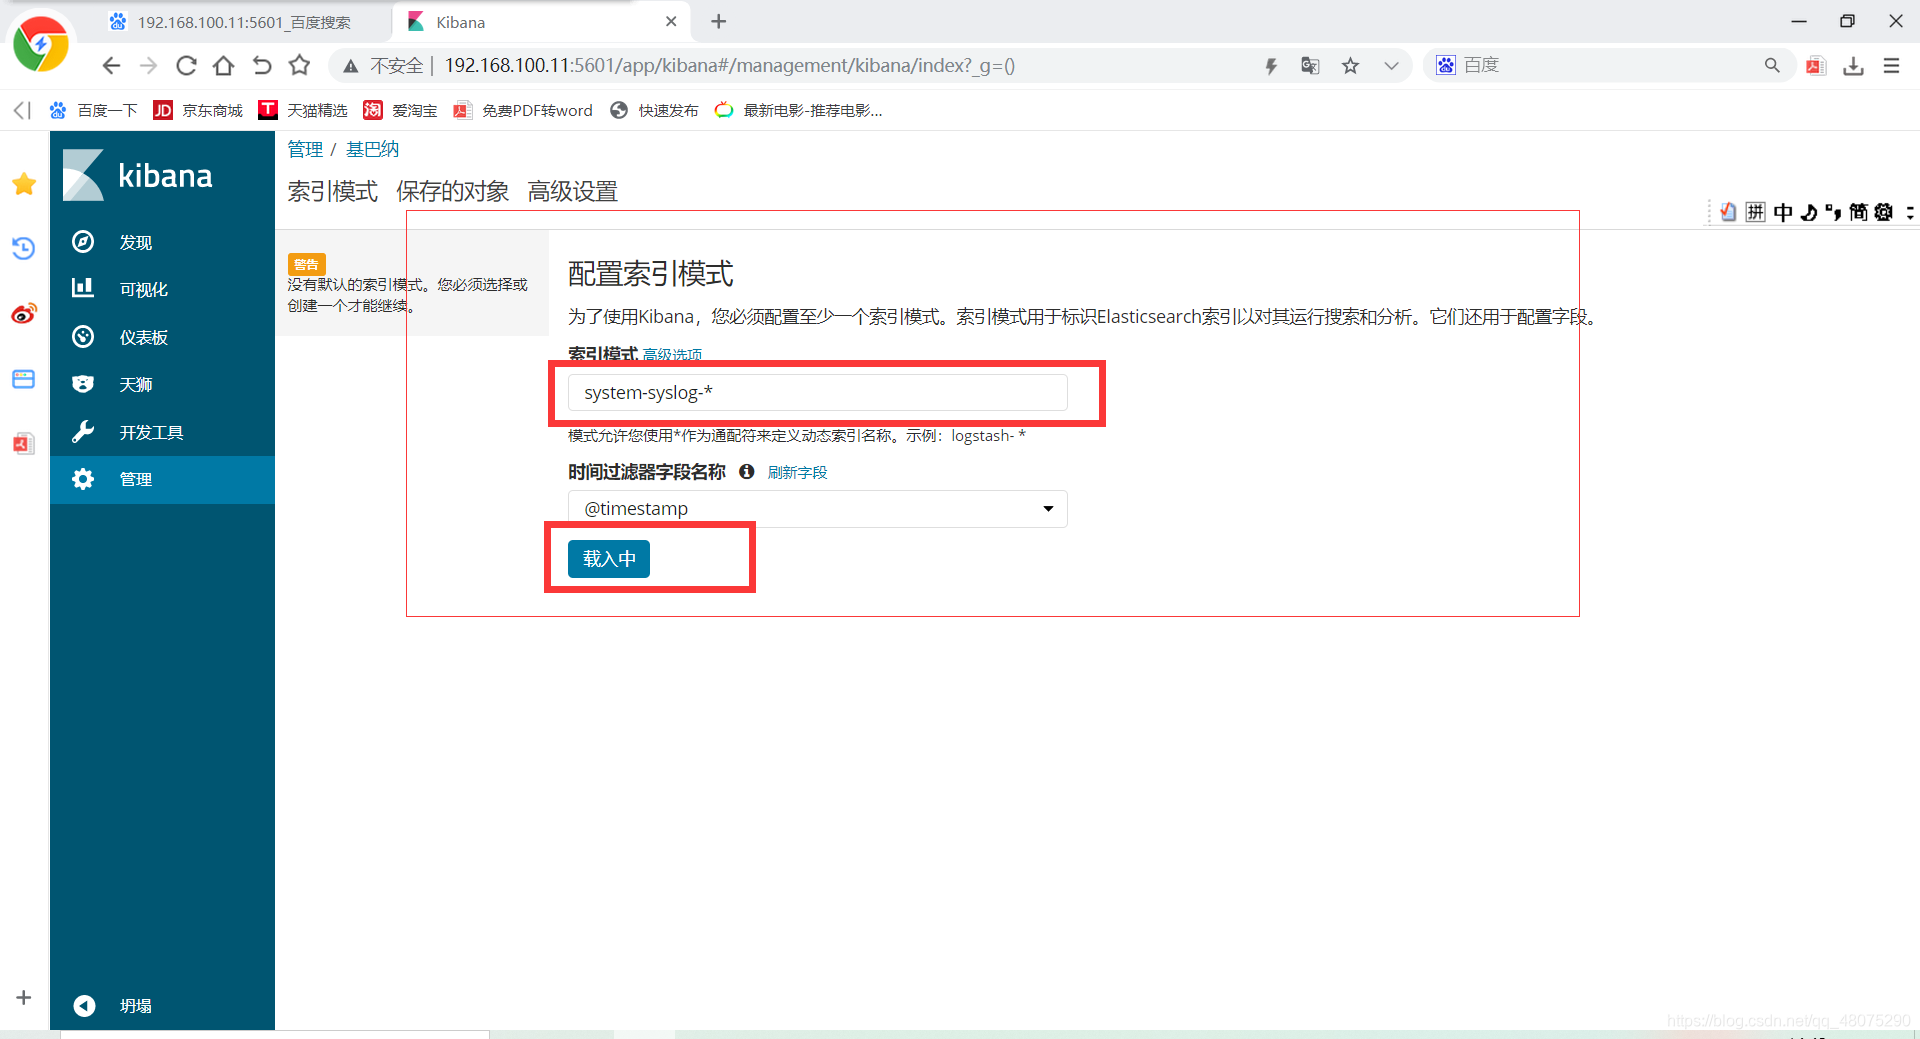Click the browser address bar URL
The image size is (1920, 1039).
729,66
